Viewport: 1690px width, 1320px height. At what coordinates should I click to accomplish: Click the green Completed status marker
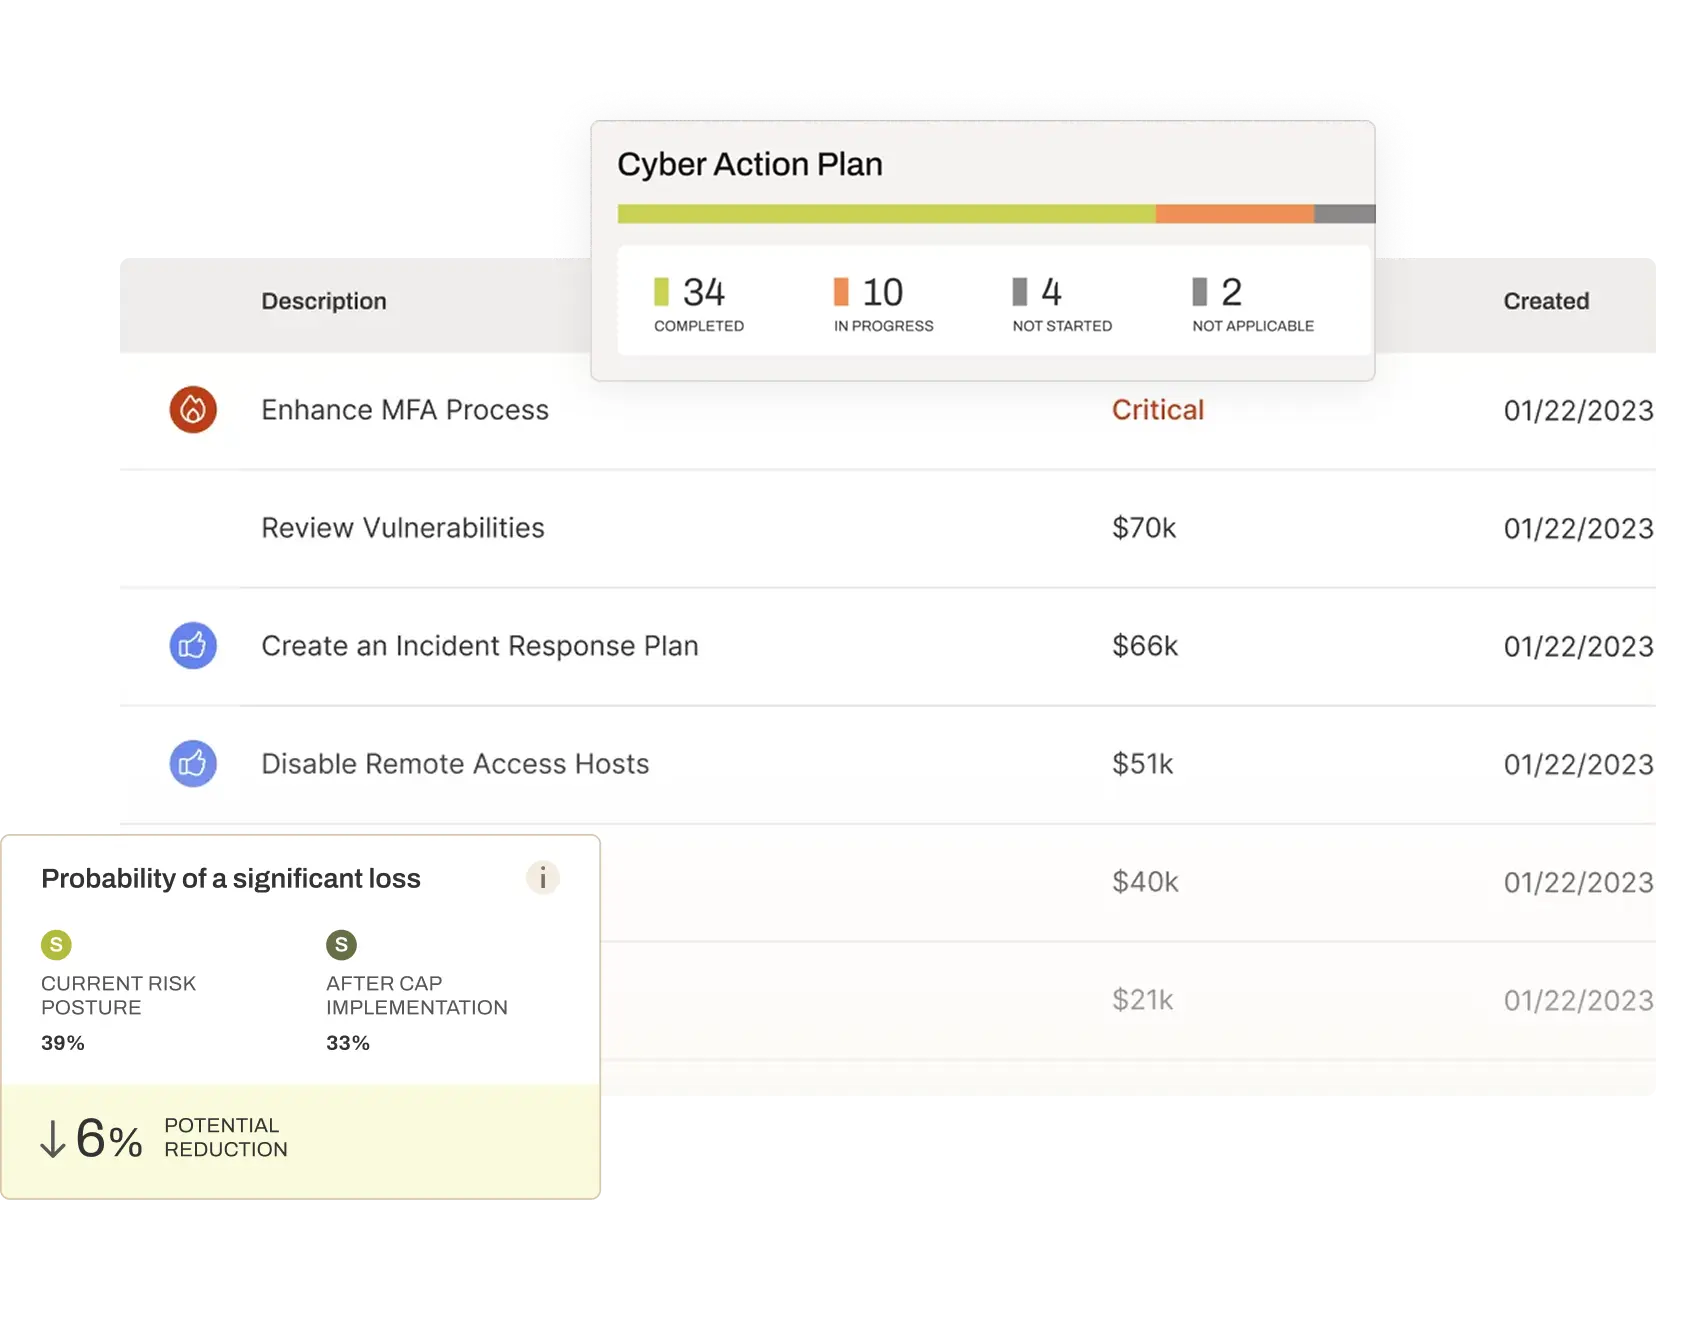[661, 292]
